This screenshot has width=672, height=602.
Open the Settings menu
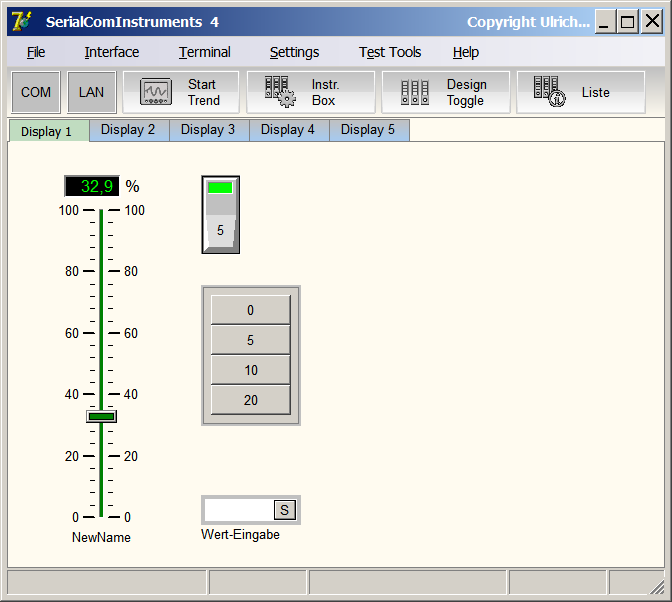(x=294, y=52)
